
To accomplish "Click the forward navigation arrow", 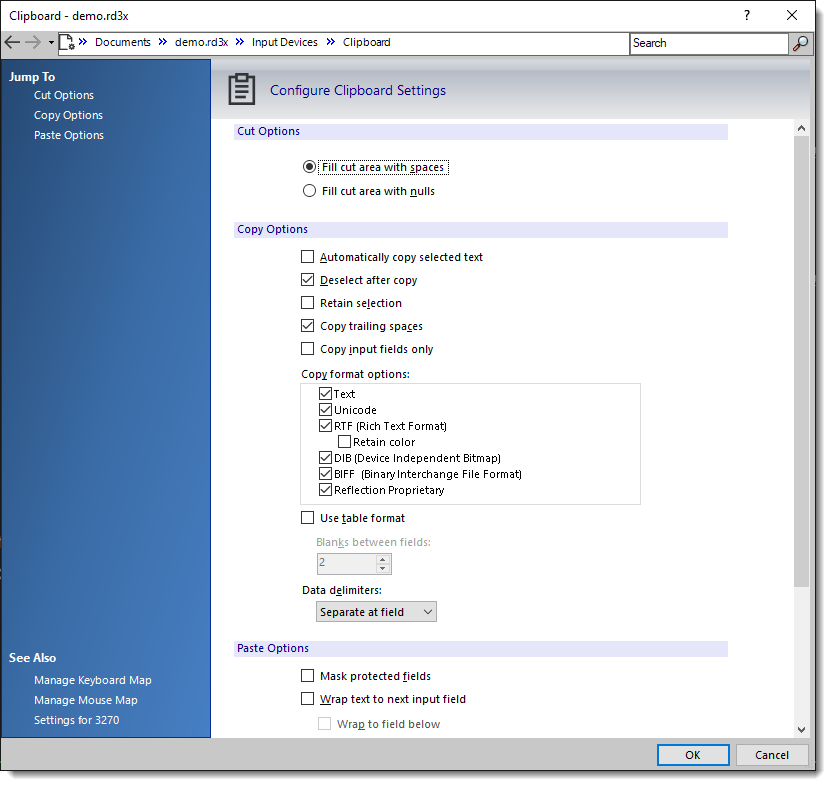I will coord(33,42).
